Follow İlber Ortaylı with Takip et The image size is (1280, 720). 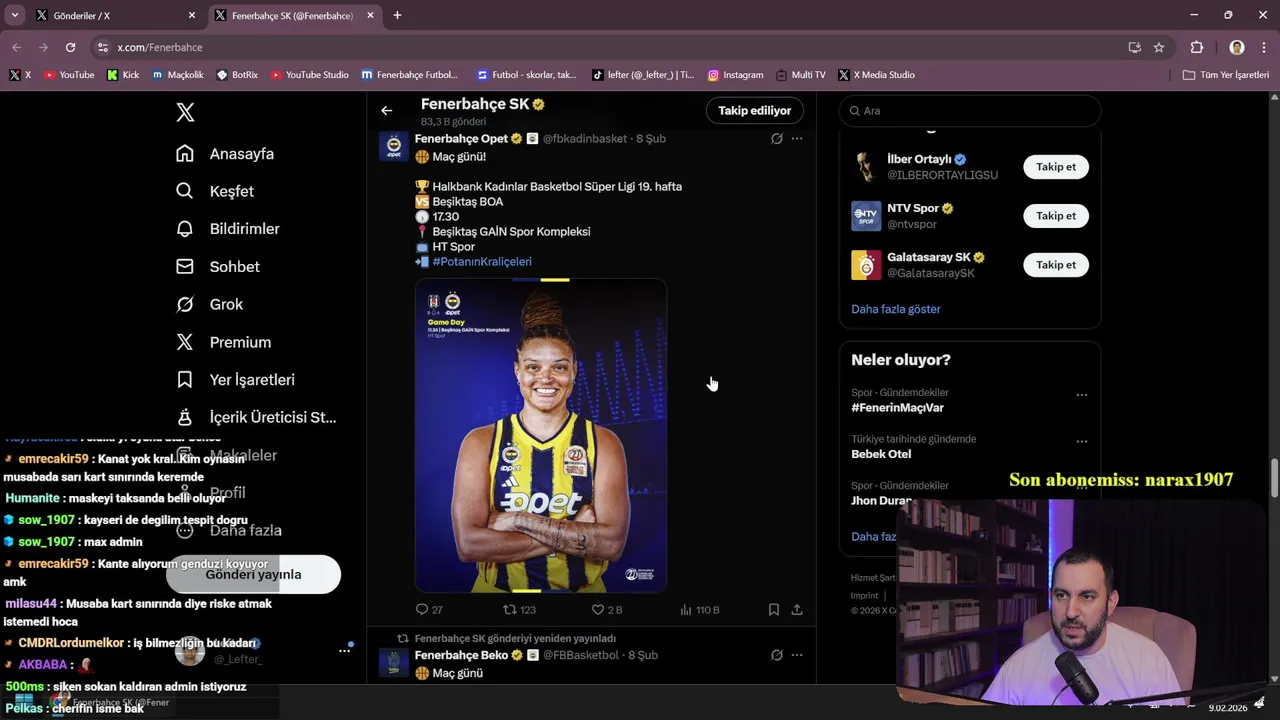1056,167
